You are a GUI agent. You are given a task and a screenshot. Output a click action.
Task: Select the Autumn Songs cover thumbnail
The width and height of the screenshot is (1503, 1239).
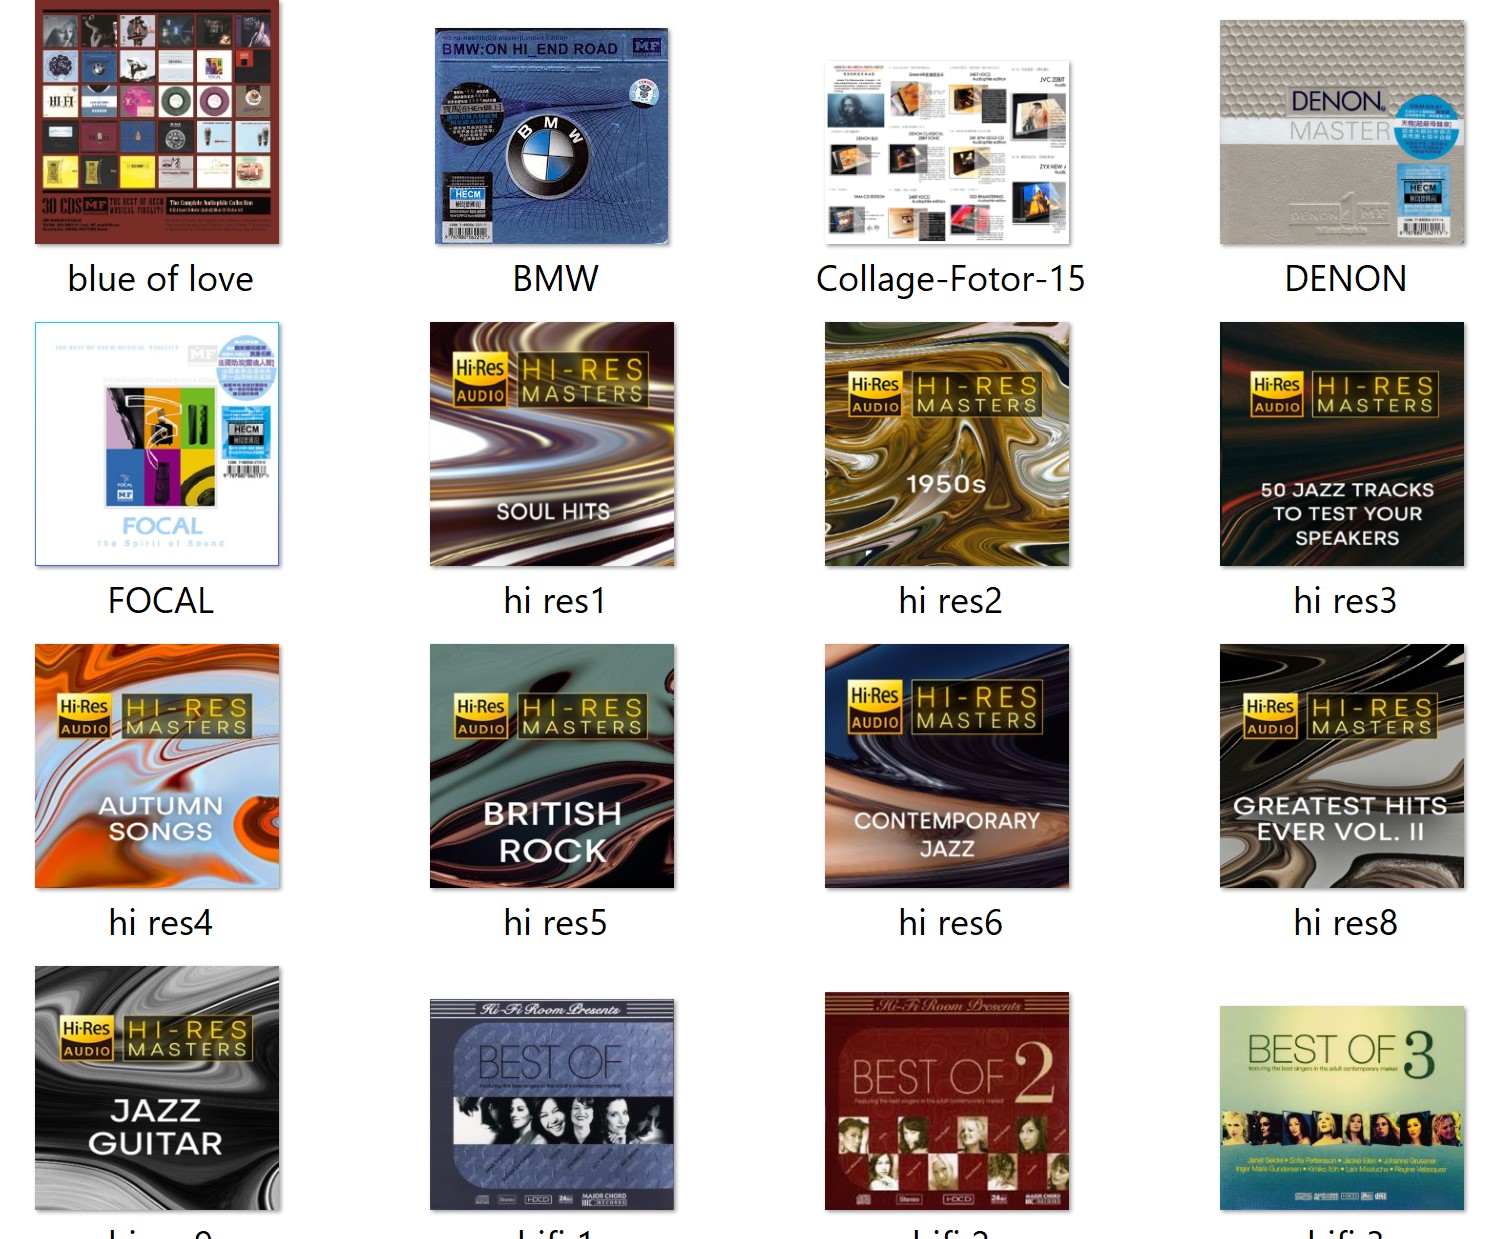click(157, 766)
